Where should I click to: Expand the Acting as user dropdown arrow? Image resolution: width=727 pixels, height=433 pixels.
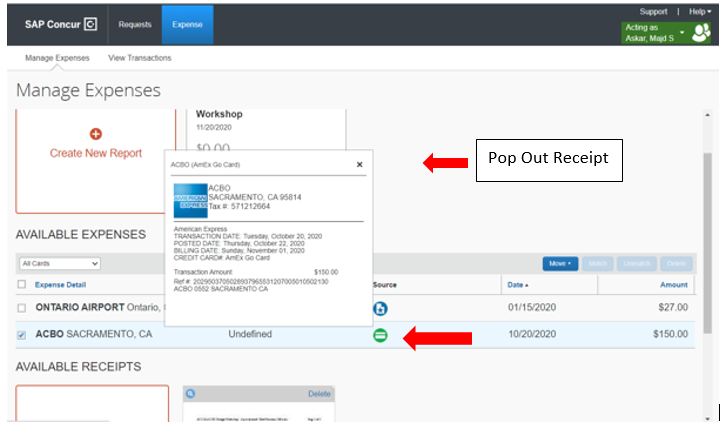tap(682, 32)
